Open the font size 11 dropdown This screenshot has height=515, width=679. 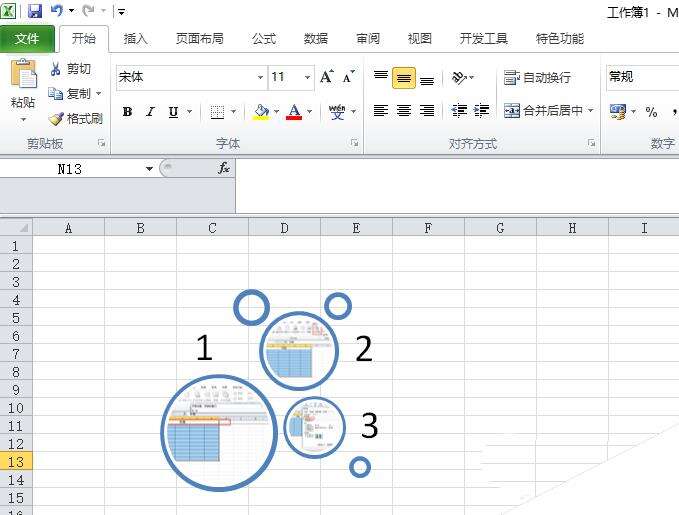307,78
